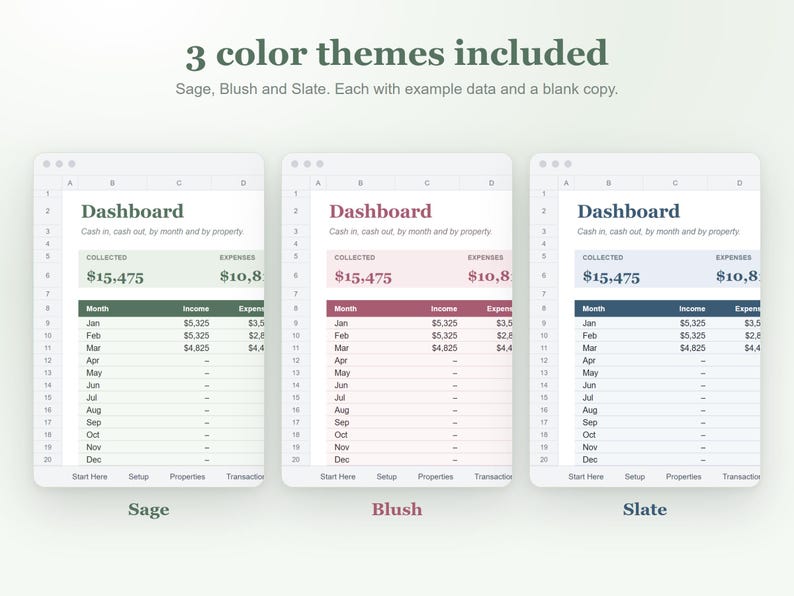The image size is (794, 596).
Task: Select column C header in Sage sheet
Action: coord(179,183)
